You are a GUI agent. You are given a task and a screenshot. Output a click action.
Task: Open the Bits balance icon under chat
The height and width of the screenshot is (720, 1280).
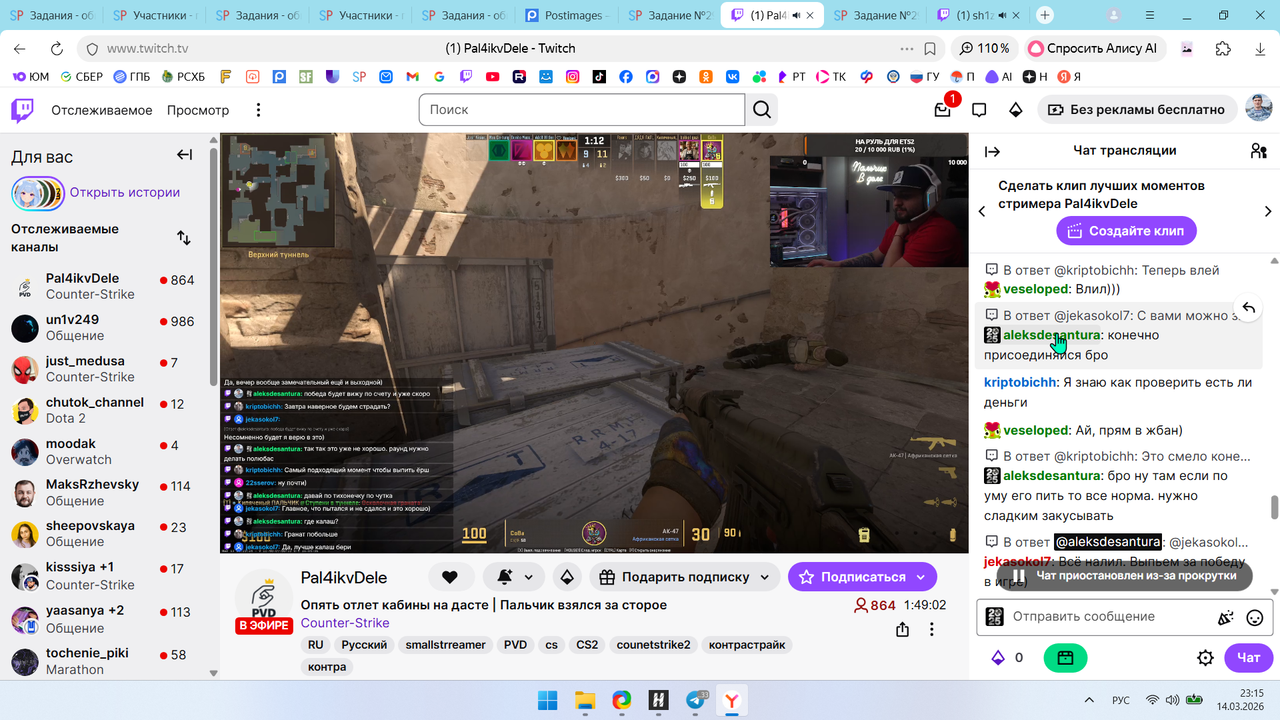997,657
